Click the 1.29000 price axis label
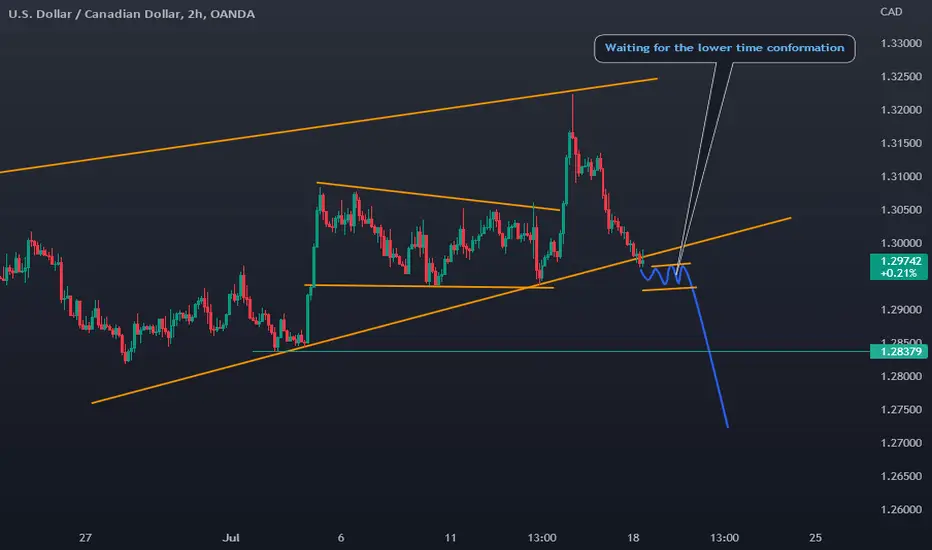Screen dimensions: 932x550 click(x=900, y=310)
